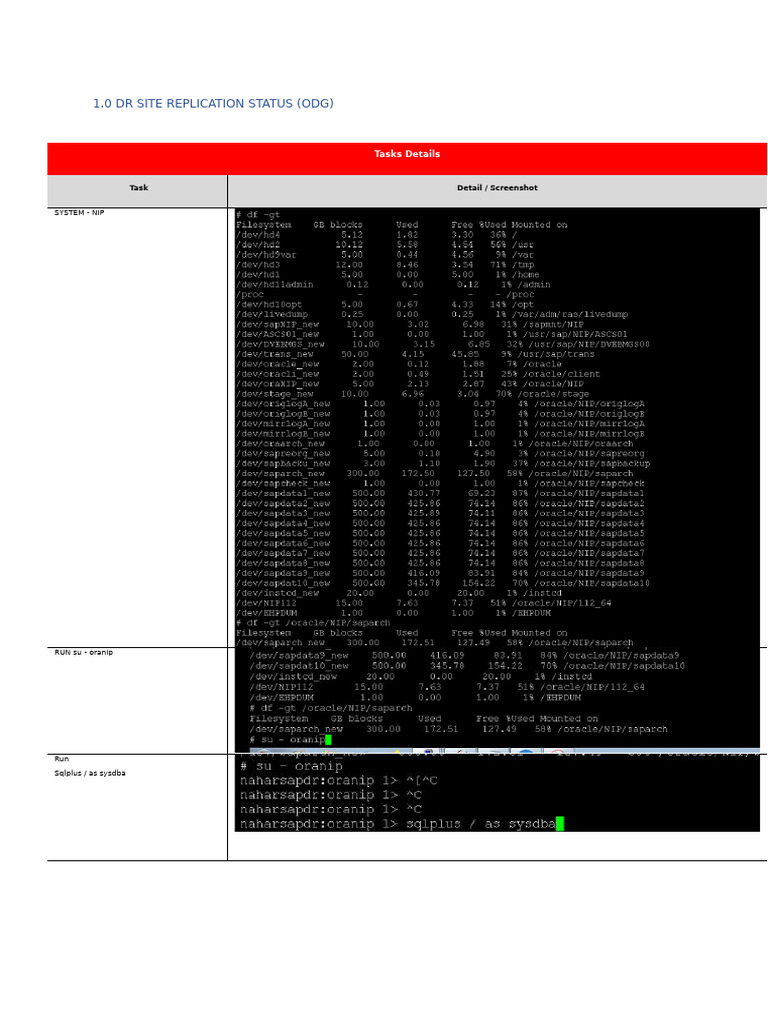Click the 'Detail / Screenshot' column header

click(x=497, y=190)
